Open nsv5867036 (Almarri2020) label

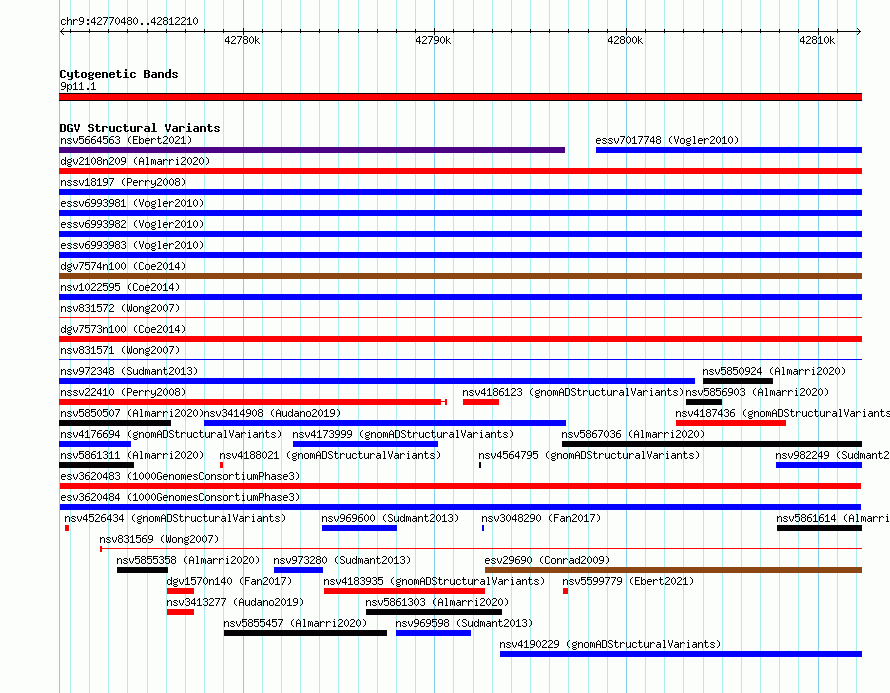click(x=633, y=434)
